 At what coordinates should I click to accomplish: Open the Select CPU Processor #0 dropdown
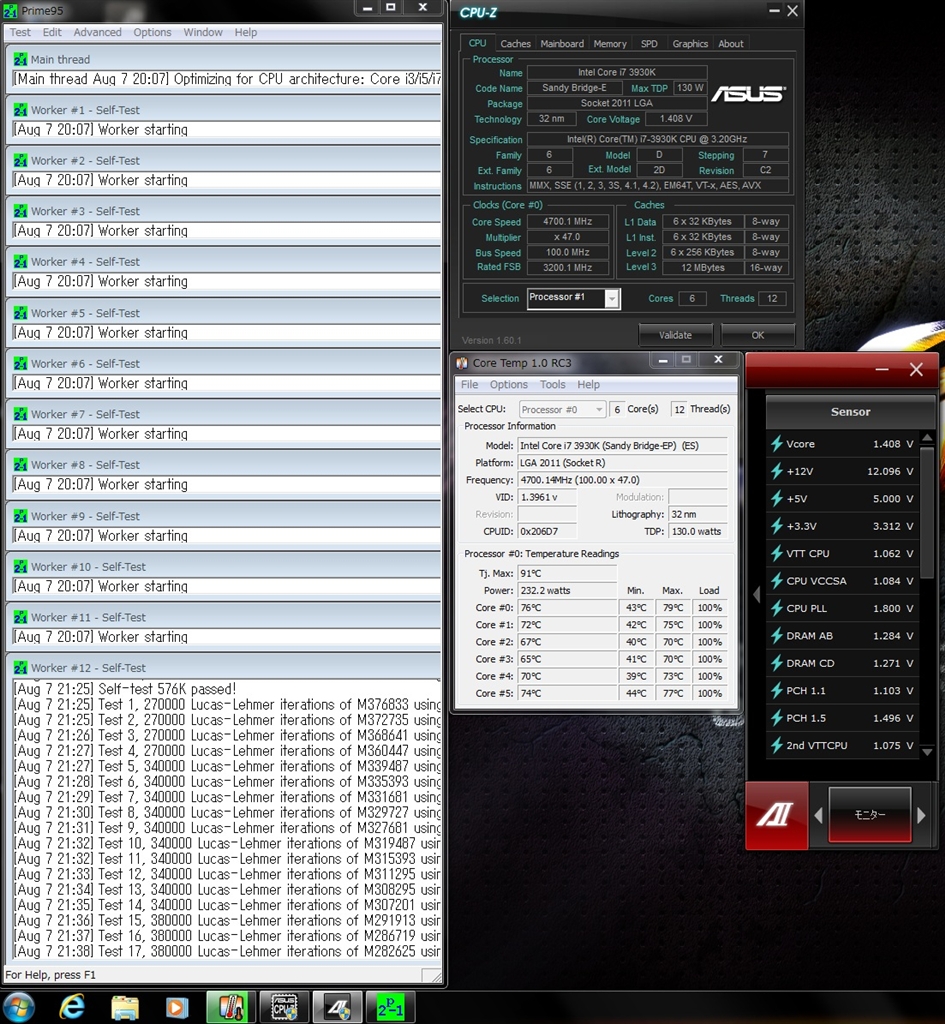[x=599, y=409]
